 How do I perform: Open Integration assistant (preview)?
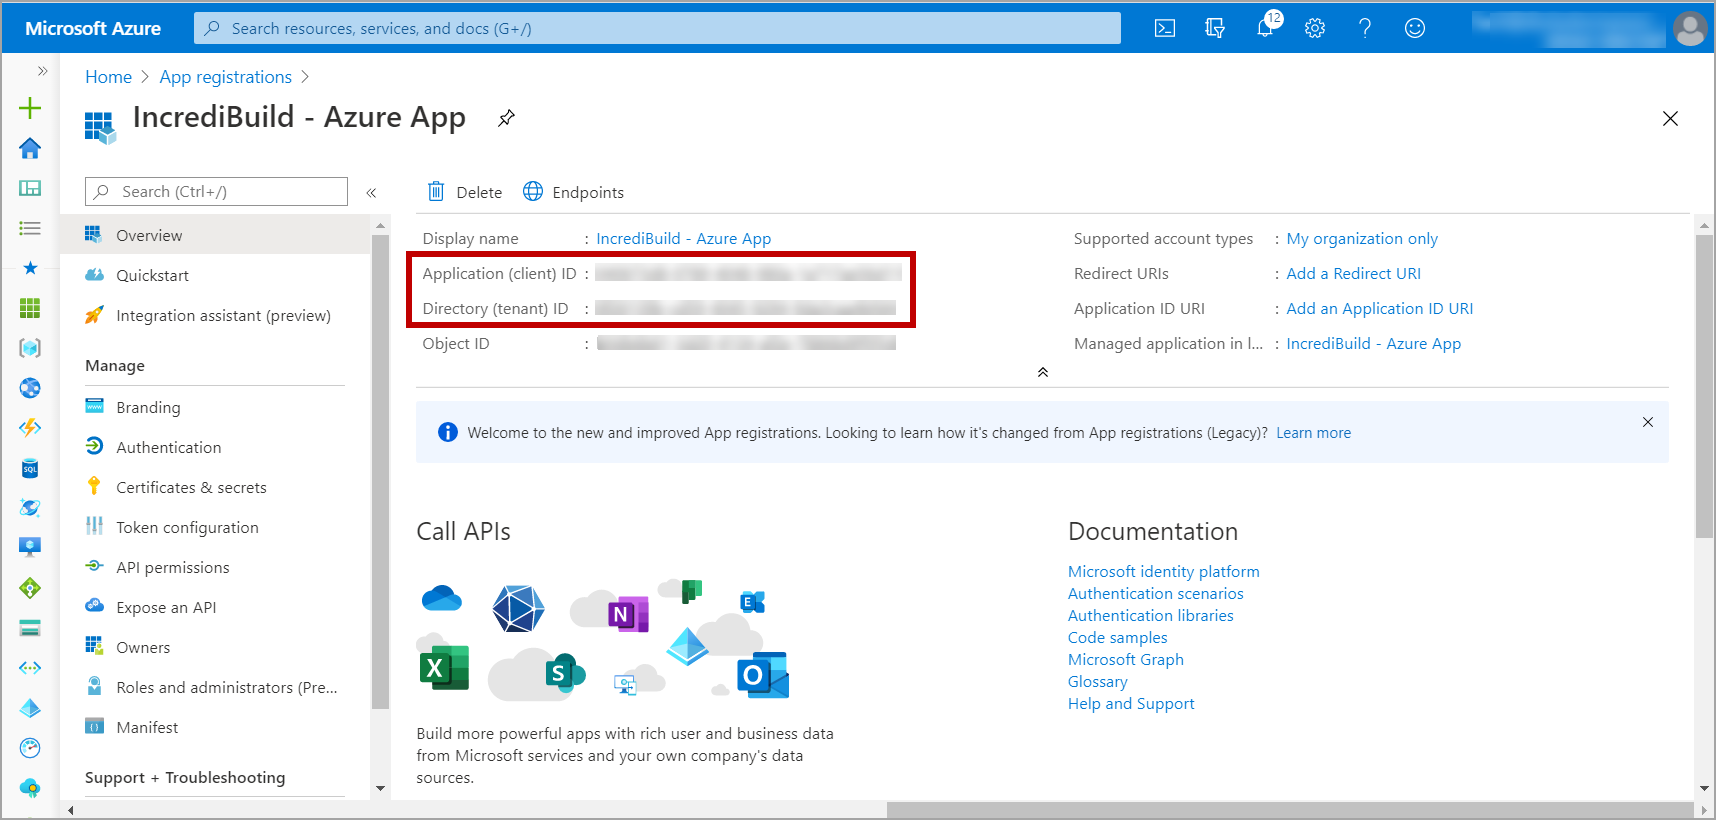tap(215, 315)
